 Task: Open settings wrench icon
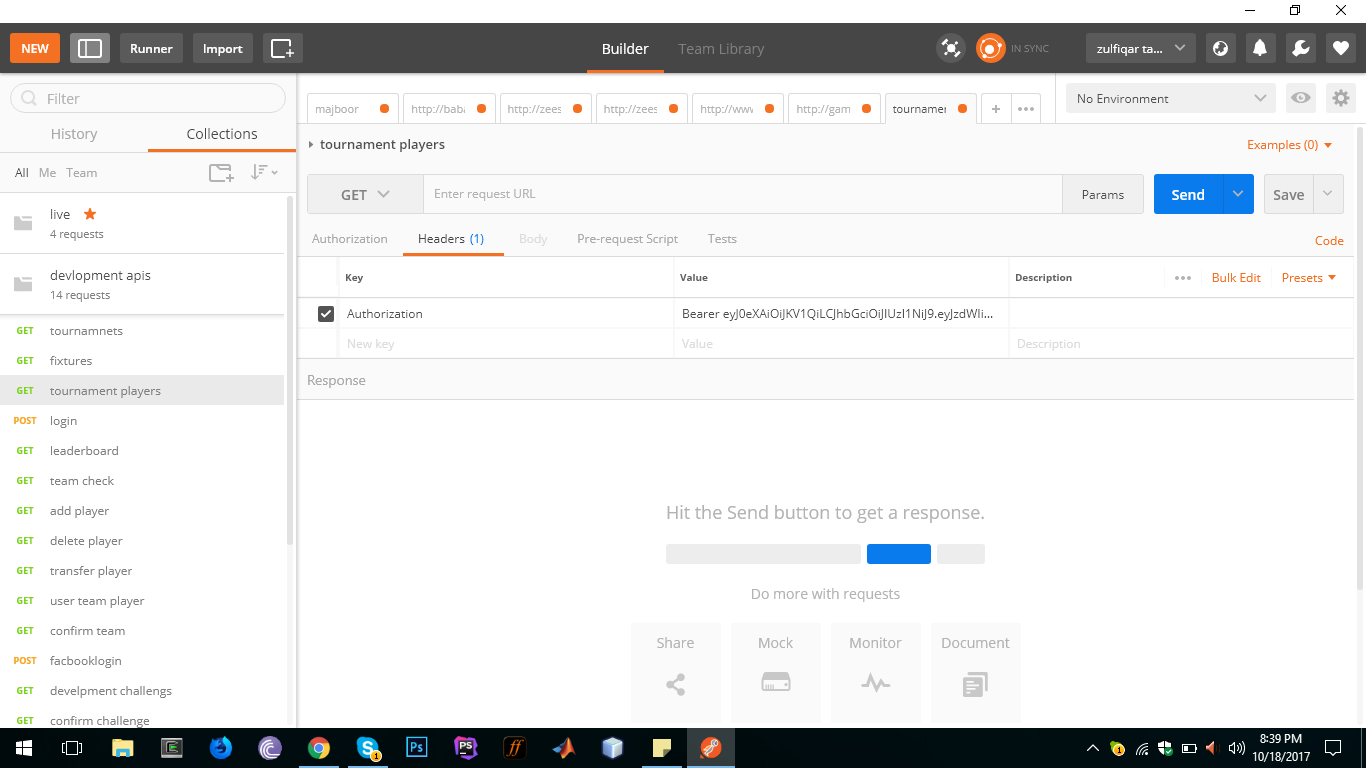[1300, 48]
